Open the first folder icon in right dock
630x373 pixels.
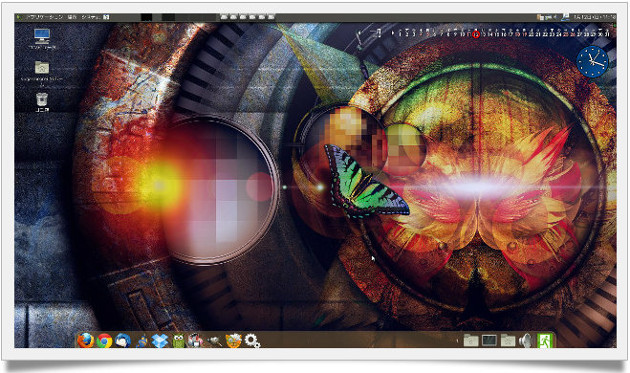tap(470, 341)
